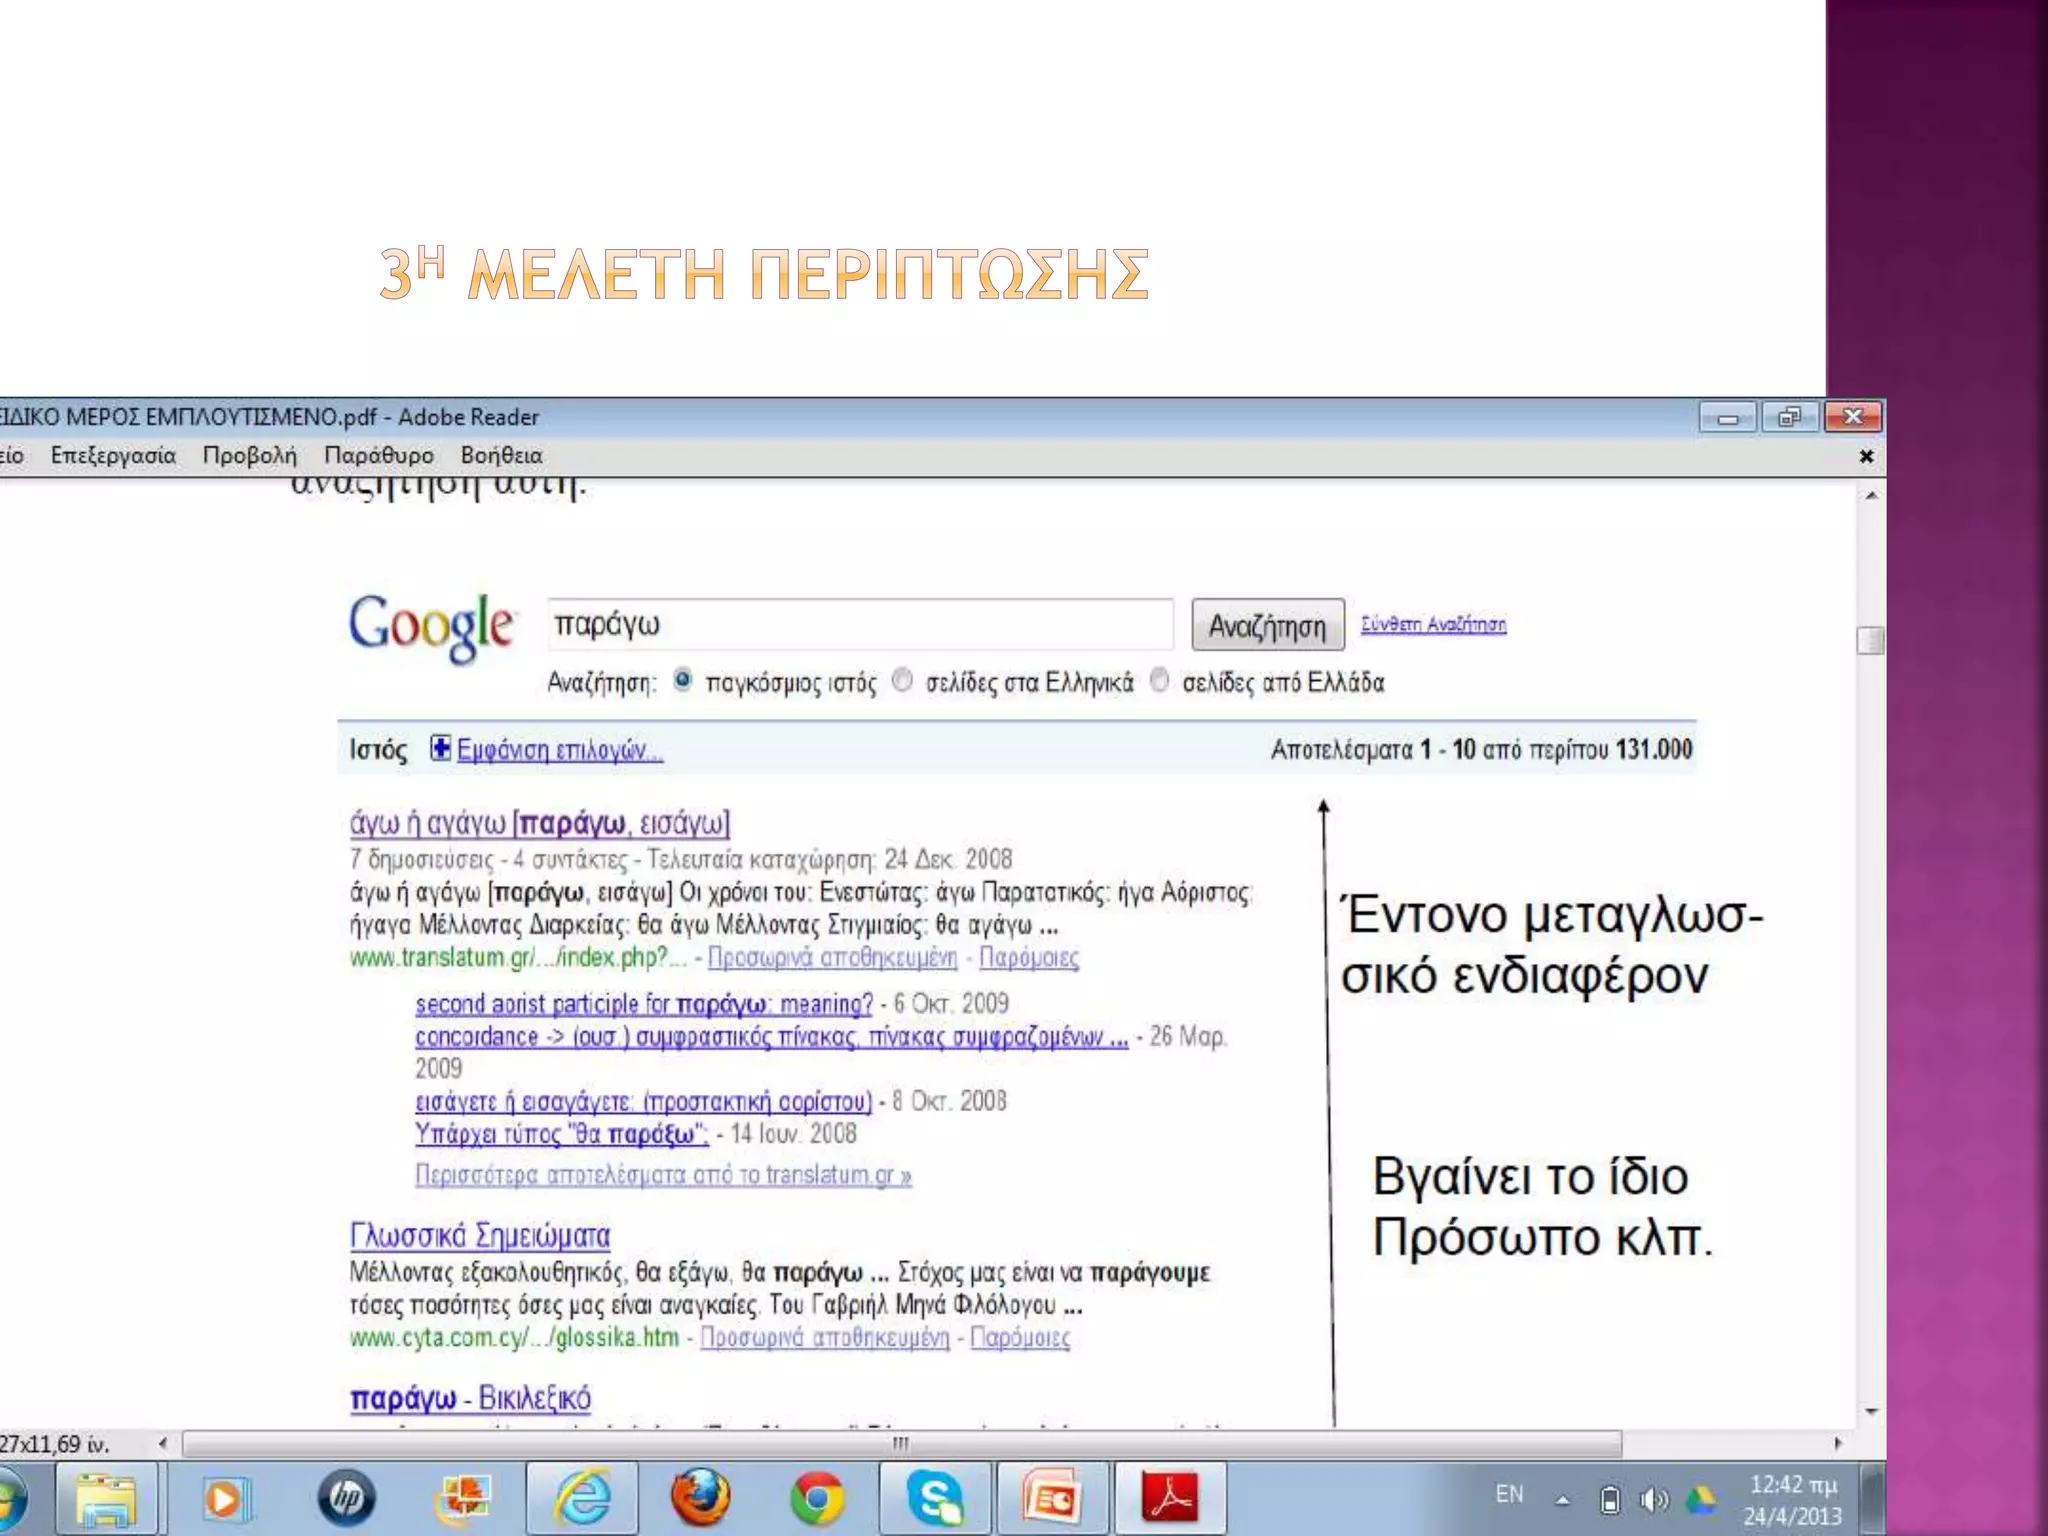The height and width of the screenshot is (1536, 2048).
Task: Launch Google Chrome from the taskbar
Action: coord(817,1497)
